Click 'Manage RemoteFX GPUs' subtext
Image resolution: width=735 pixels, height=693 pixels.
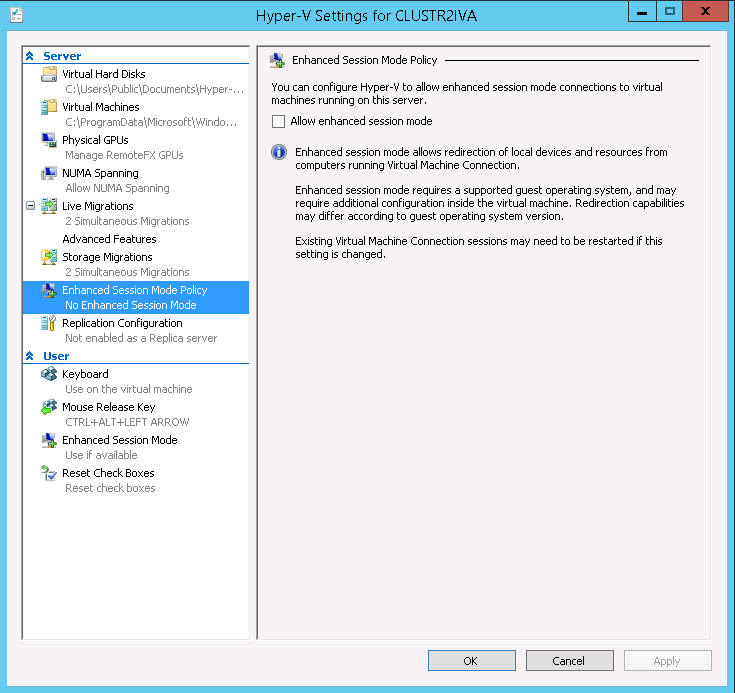tap(124, 155)
